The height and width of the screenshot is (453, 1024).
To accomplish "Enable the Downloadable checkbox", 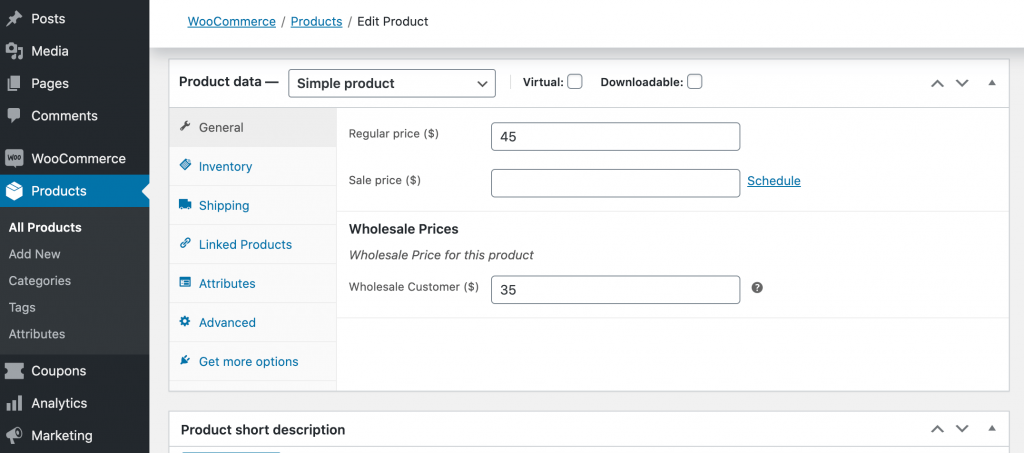I will tap(694, 82).
